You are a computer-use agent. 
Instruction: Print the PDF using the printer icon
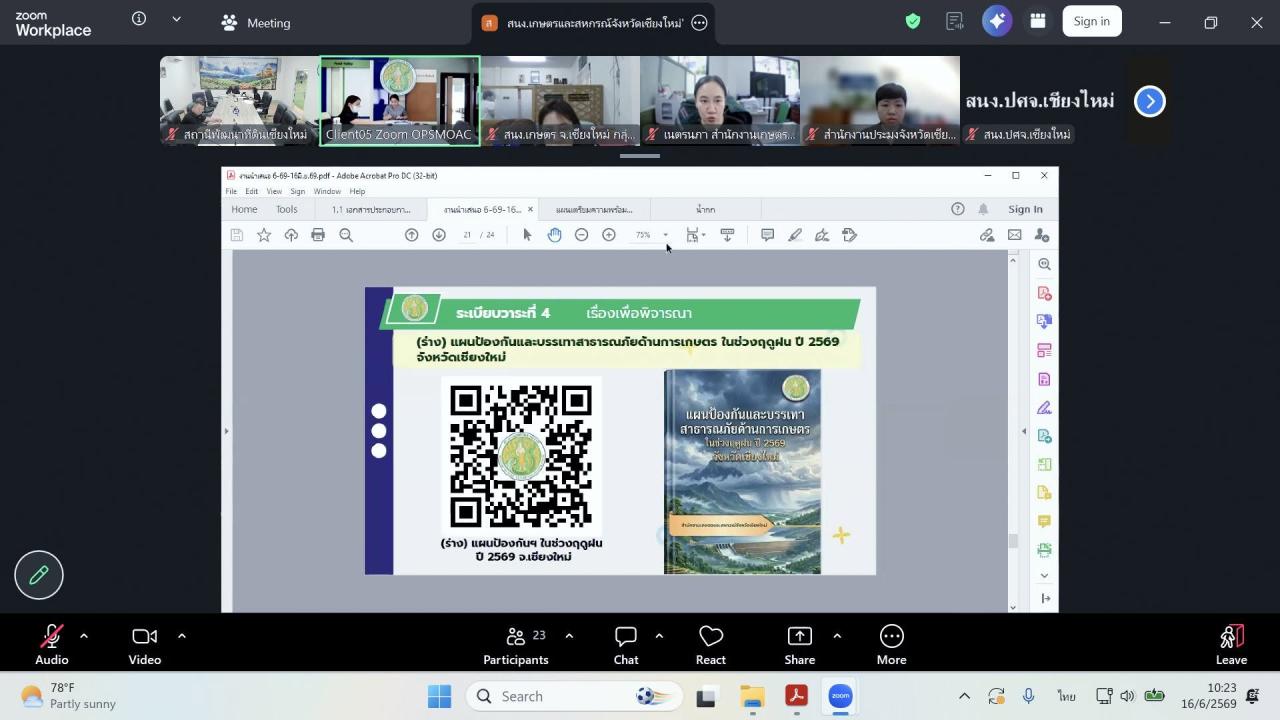318,235
